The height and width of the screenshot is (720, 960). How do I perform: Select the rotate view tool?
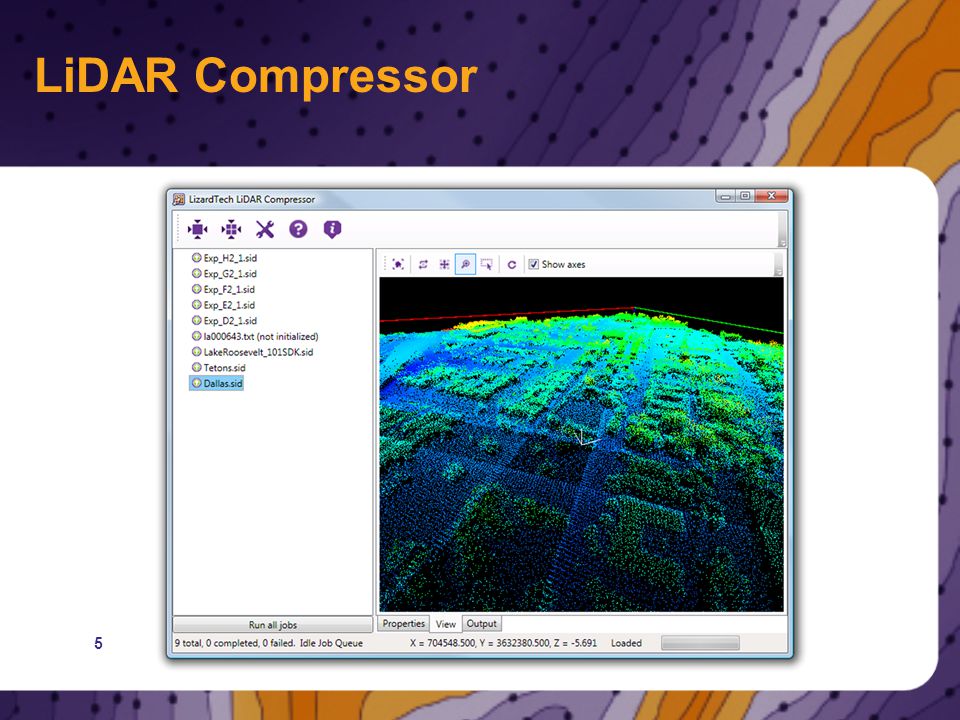(x=423, y=264)
